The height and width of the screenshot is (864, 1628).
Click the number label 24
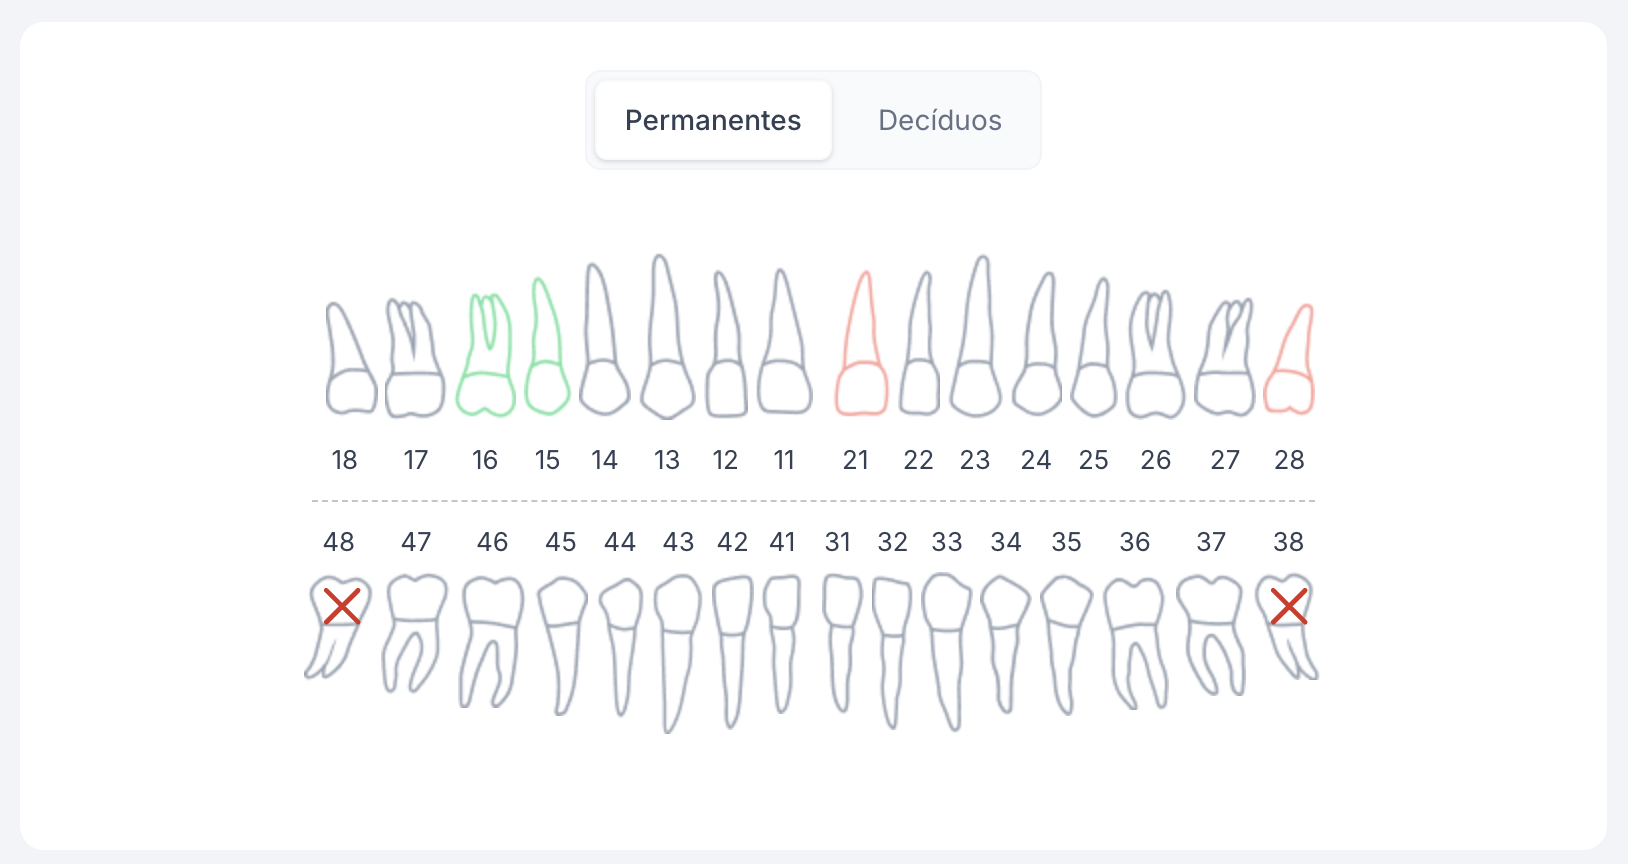pos(1035,460)
